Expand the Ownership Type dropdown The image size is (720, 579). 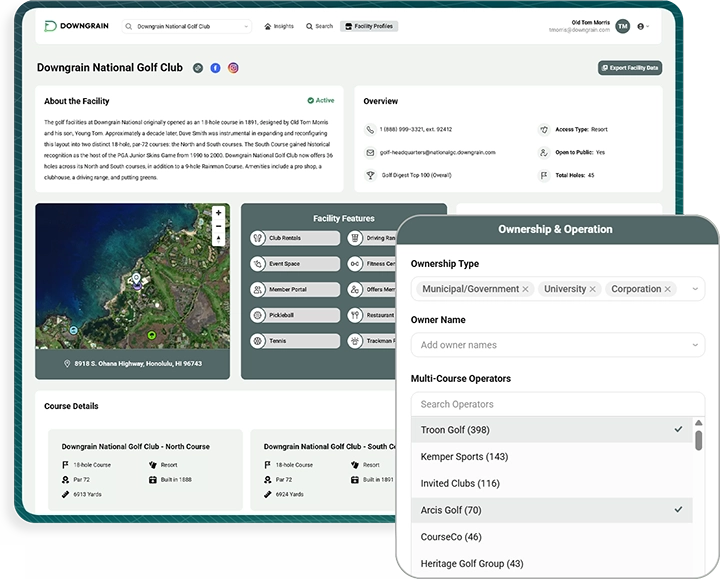(696, 289)
